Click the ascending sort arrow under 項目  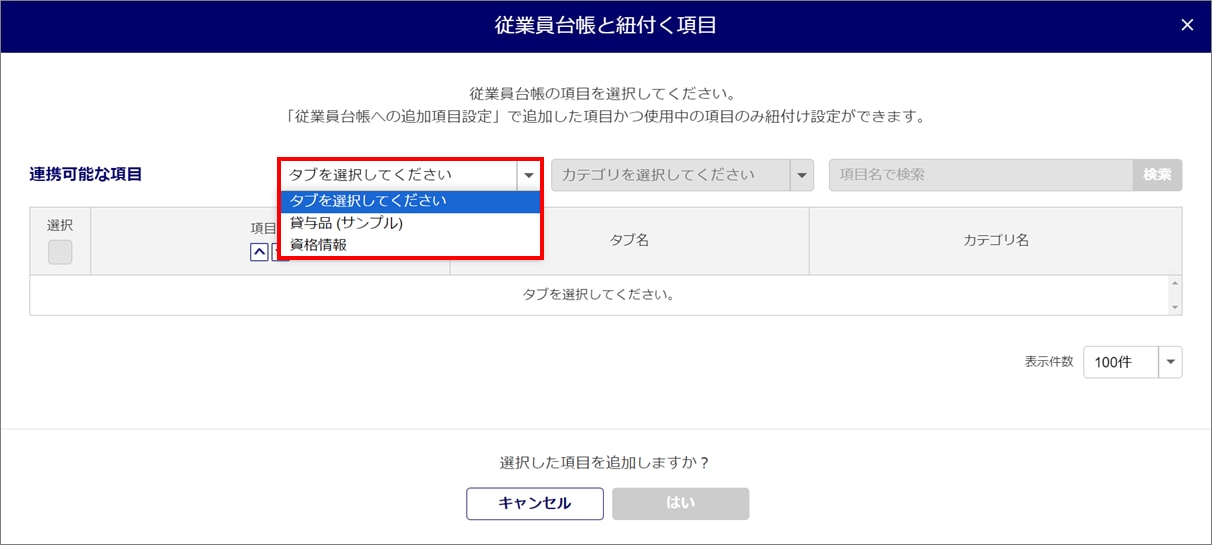[259, 252]
